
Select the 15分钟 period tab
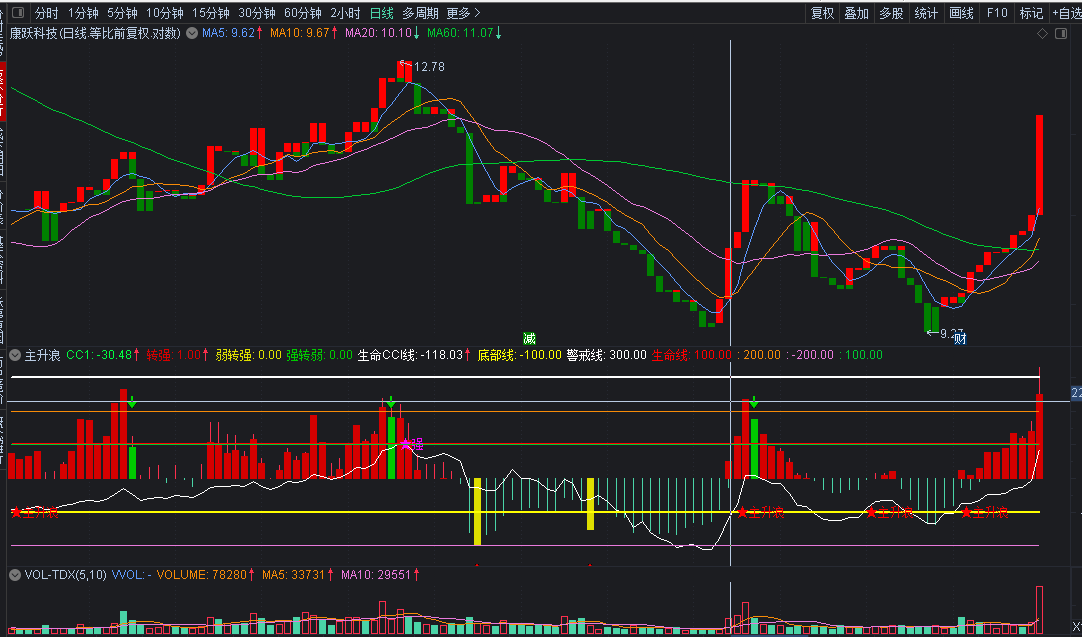point(210,13)
